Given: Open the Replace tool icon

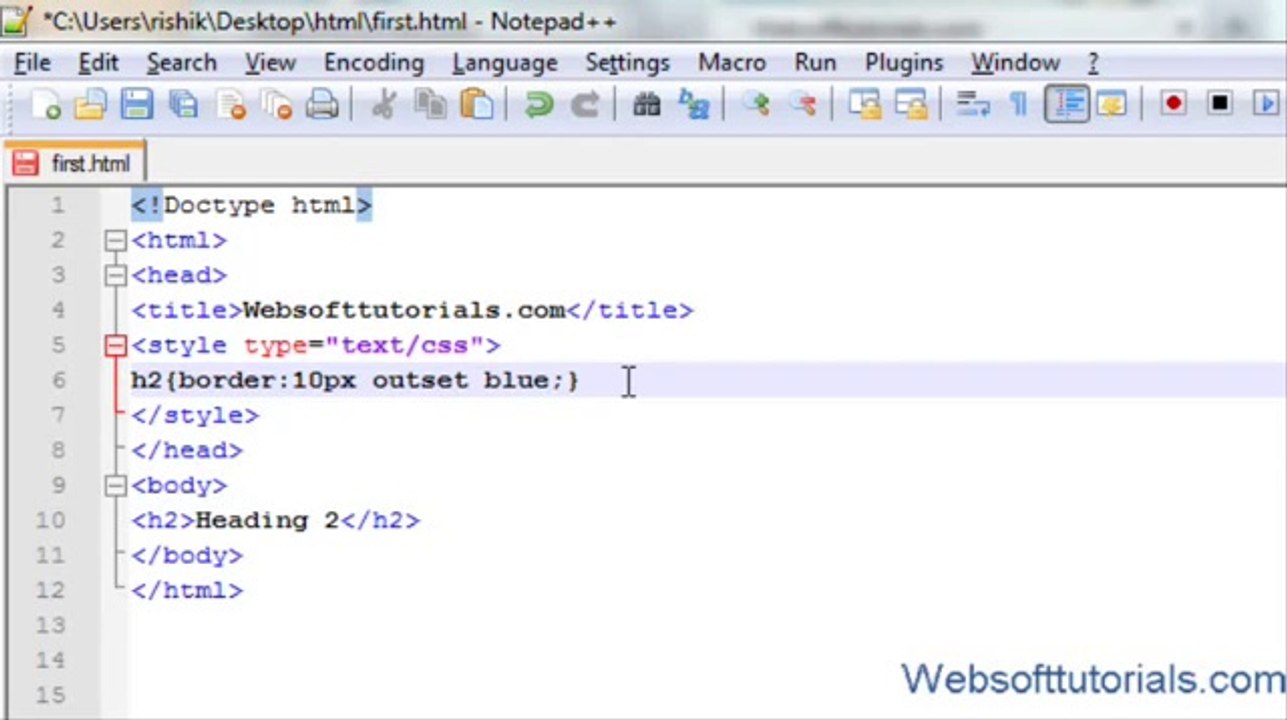Looking at the screenshot, I should click(x=693, y=104).
